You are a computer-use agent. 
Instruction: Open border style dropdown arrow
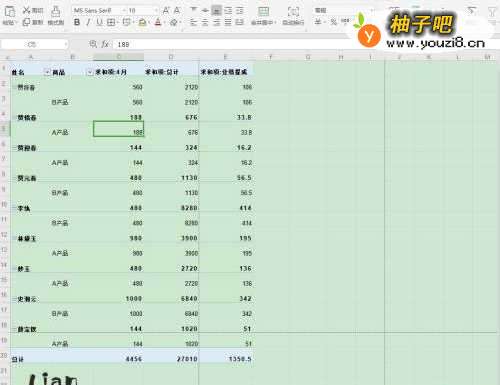[117, 22]
